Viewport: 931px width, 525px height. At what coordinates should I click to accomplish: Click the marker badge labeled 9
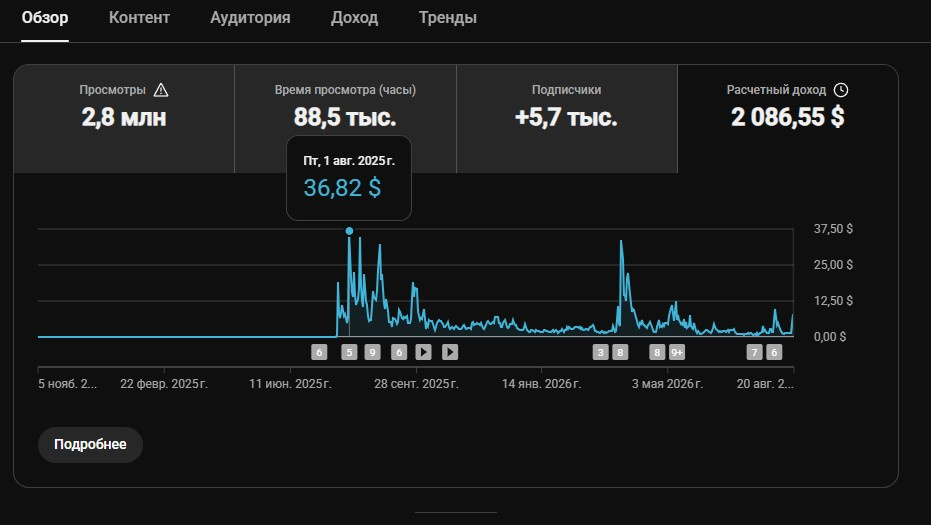click(x=372, y=353)
